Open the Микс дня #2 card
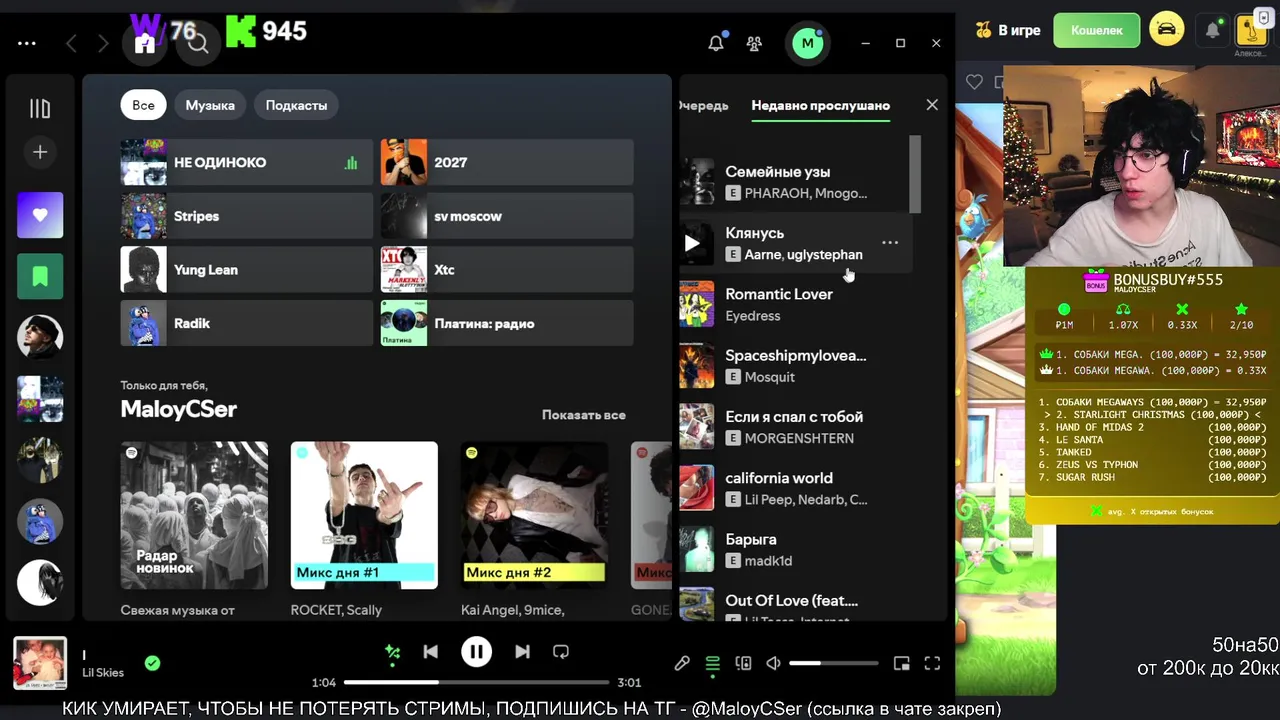Image resolution: width=1280 pixels, height=720 pixels. (x=534, y=515)
